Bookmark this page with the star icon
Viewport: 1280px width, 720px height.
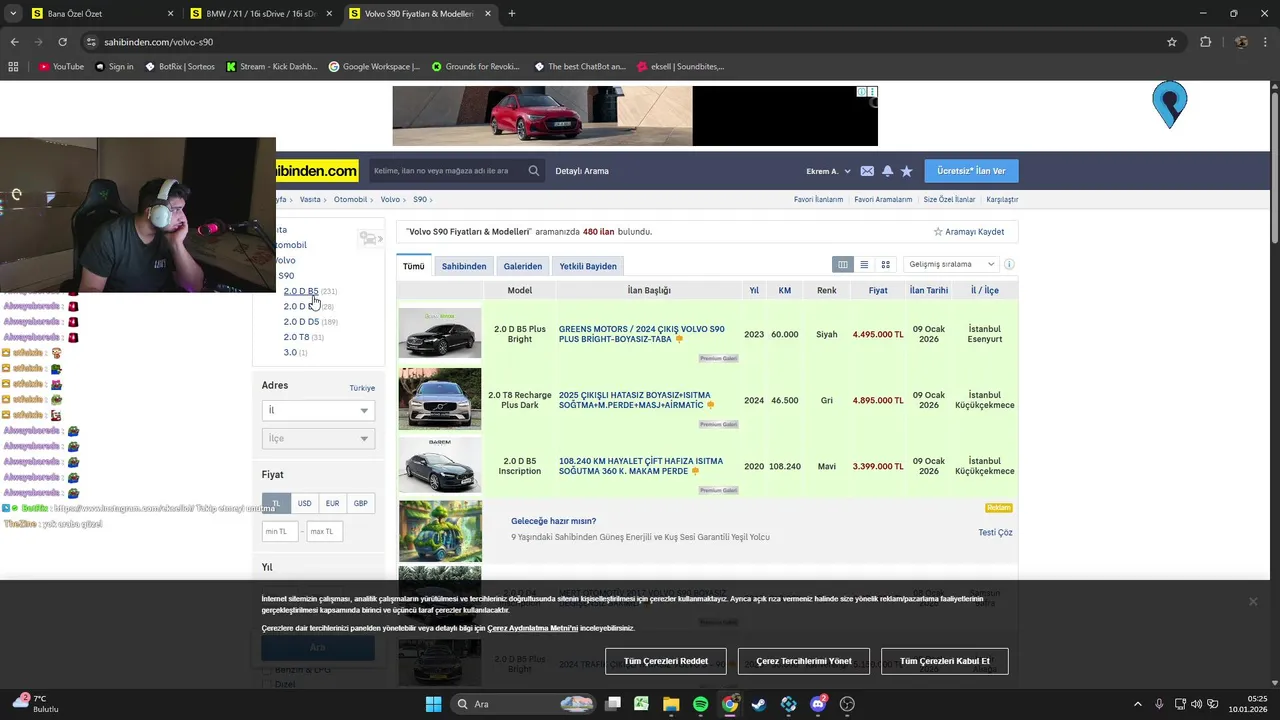(1172, 42)
